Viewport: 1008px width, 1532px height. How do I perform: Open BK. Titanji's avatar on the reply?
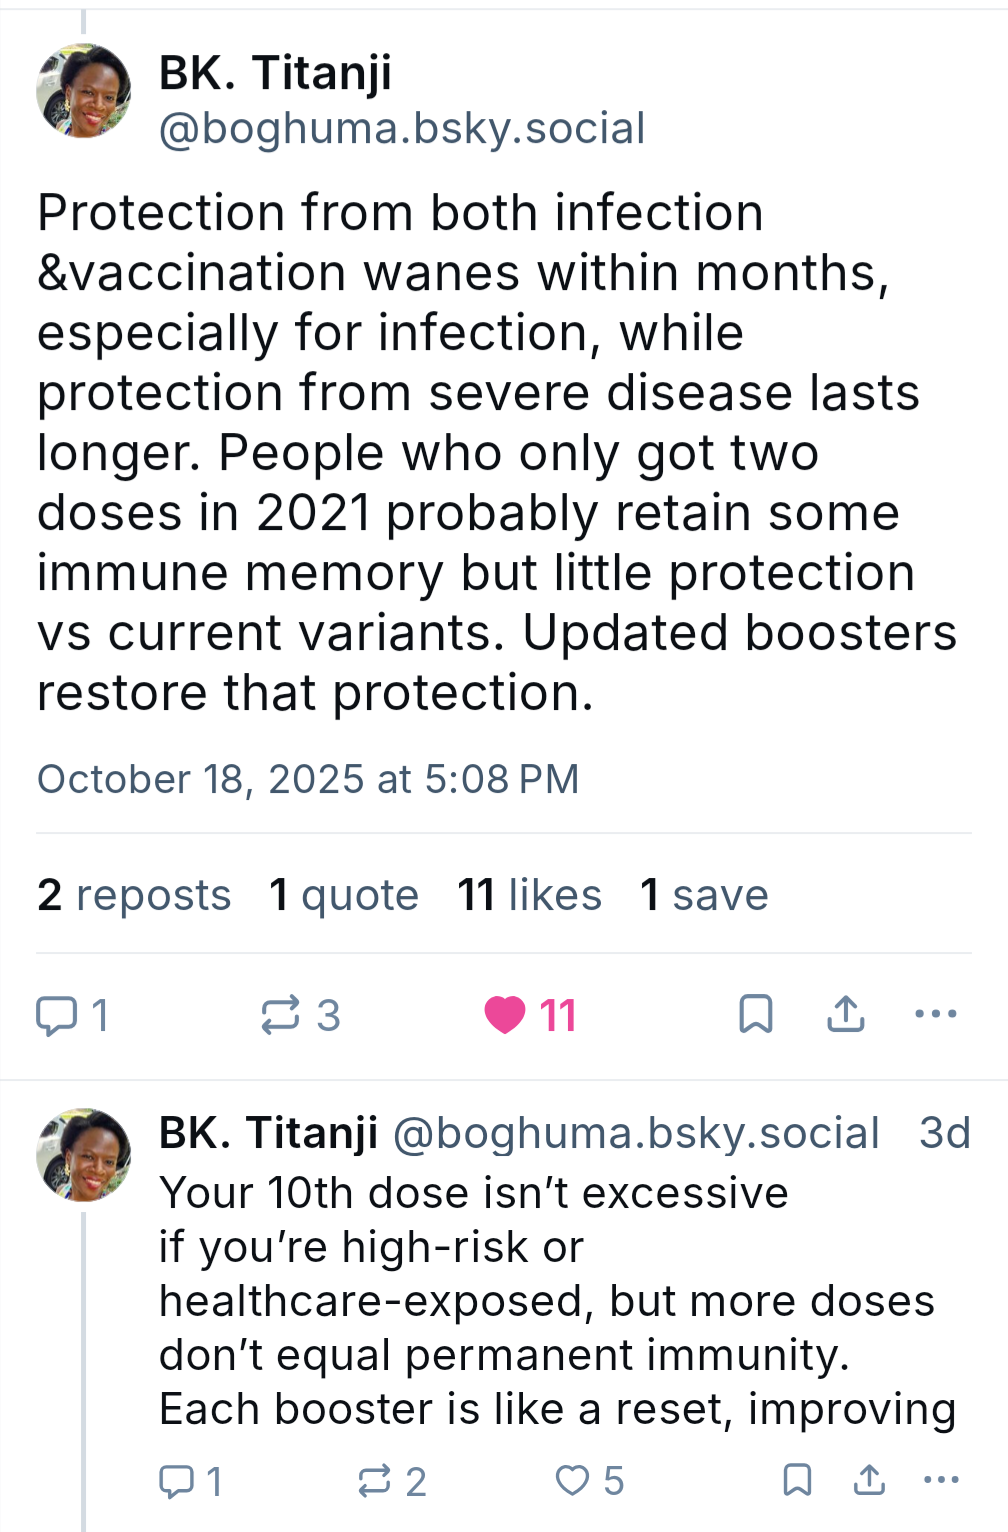coord(84,1155)
